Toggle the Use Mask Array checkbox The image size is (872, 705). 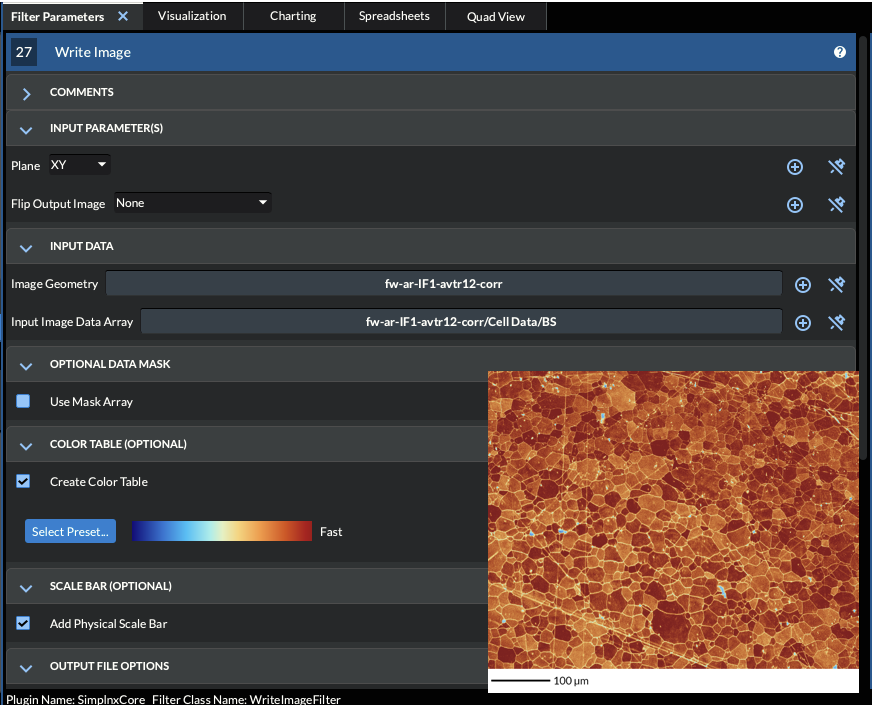[23, 401]
